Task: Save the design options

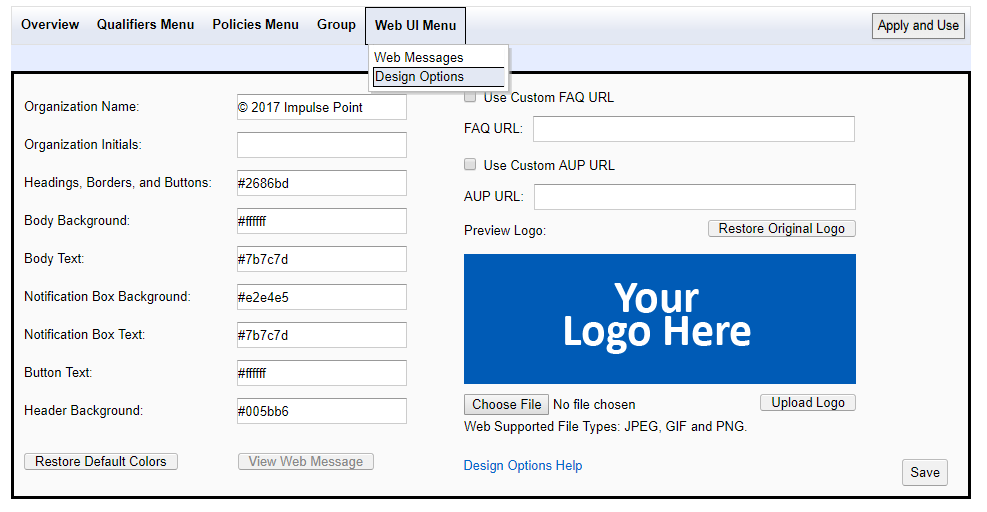Action: click(x=925, y=472)
